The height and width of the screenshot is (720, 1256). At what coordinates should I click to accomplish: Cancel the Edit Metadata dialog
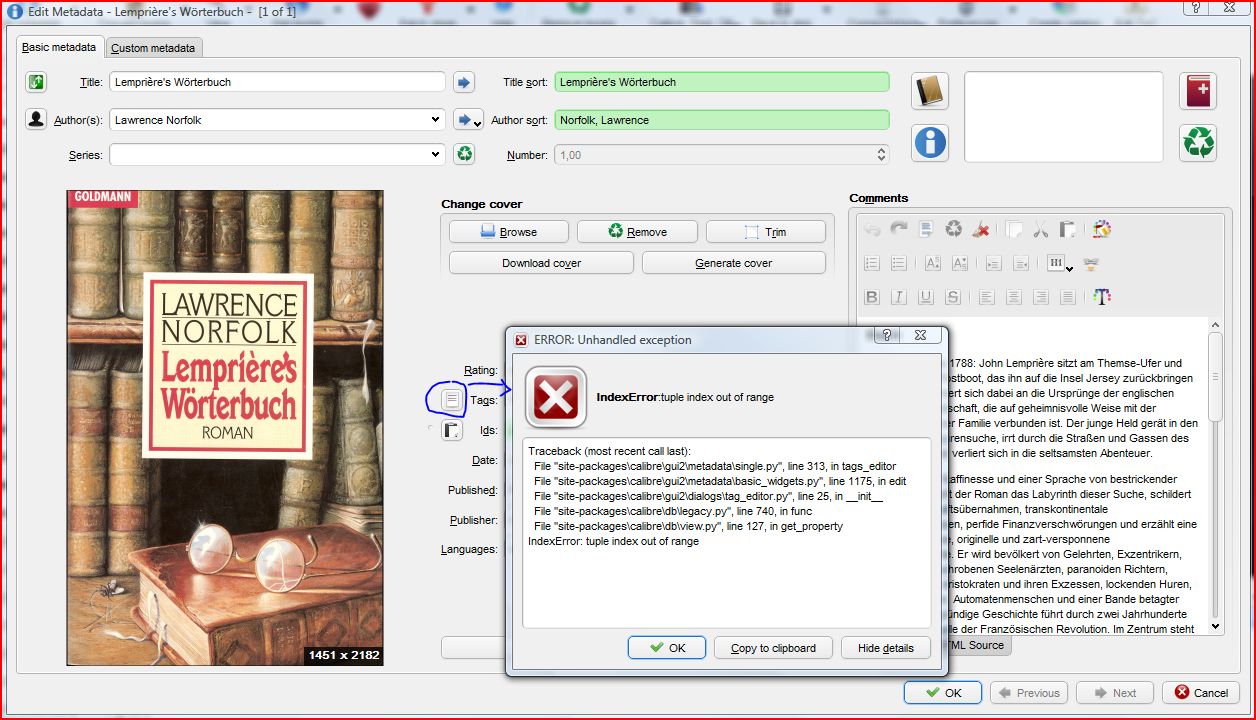coord(1201,692)
